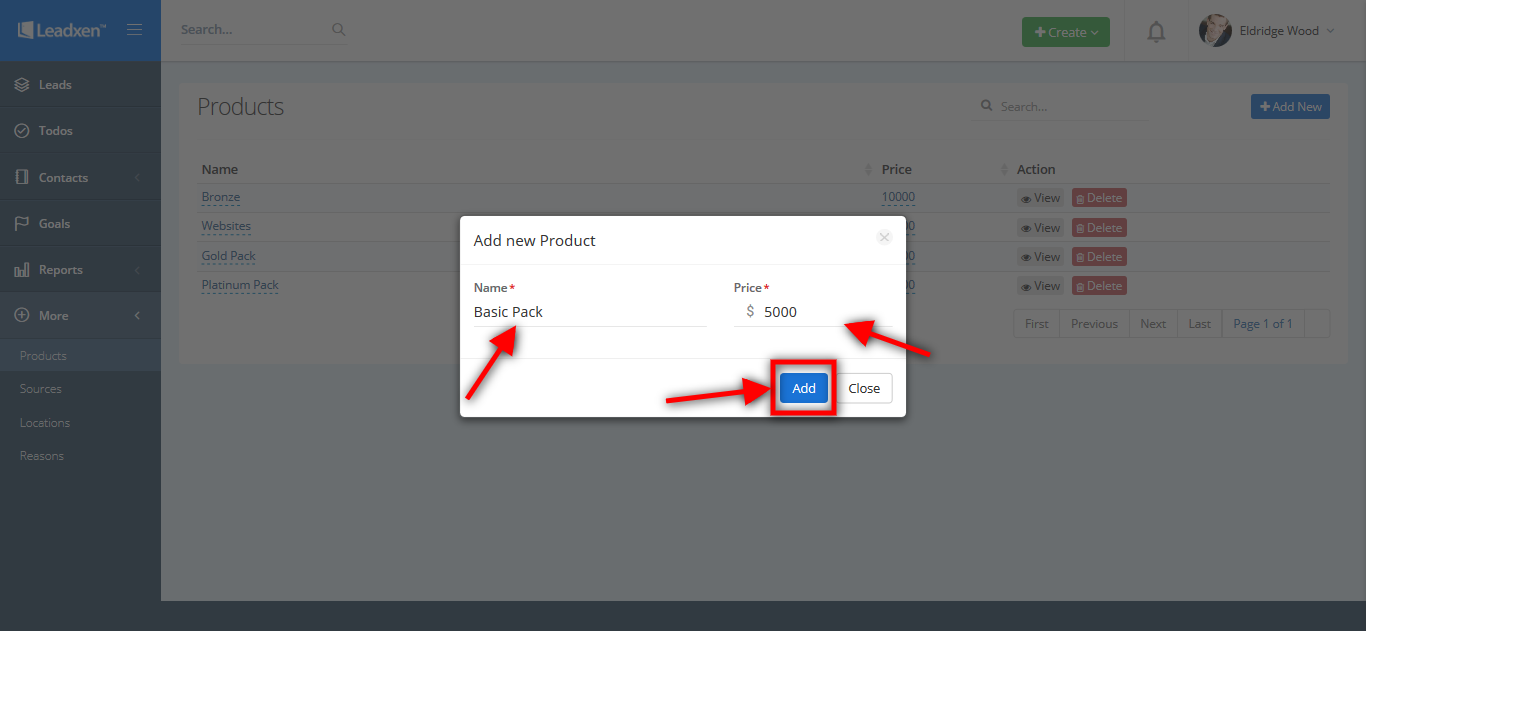Click the Contacts book icon
1525x705 pixels.
[x=22, y=177]
